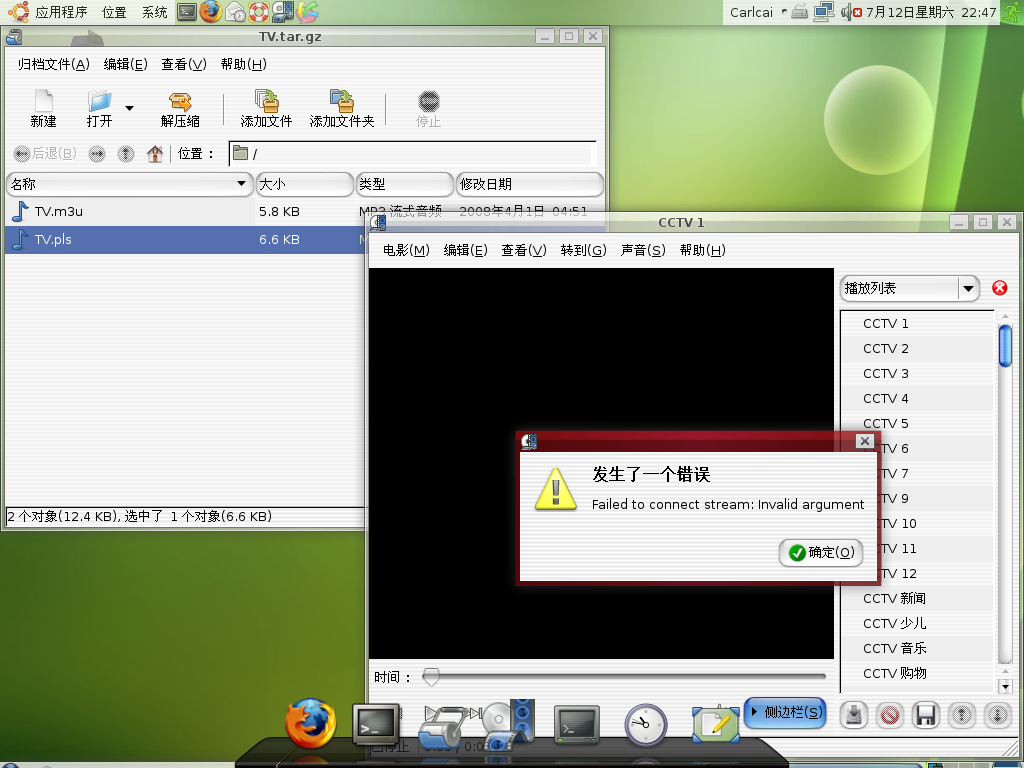The height and width of the screenshot is (768, 1024).
Task: Click the running-man logout icon
Action: (1011, 12)
